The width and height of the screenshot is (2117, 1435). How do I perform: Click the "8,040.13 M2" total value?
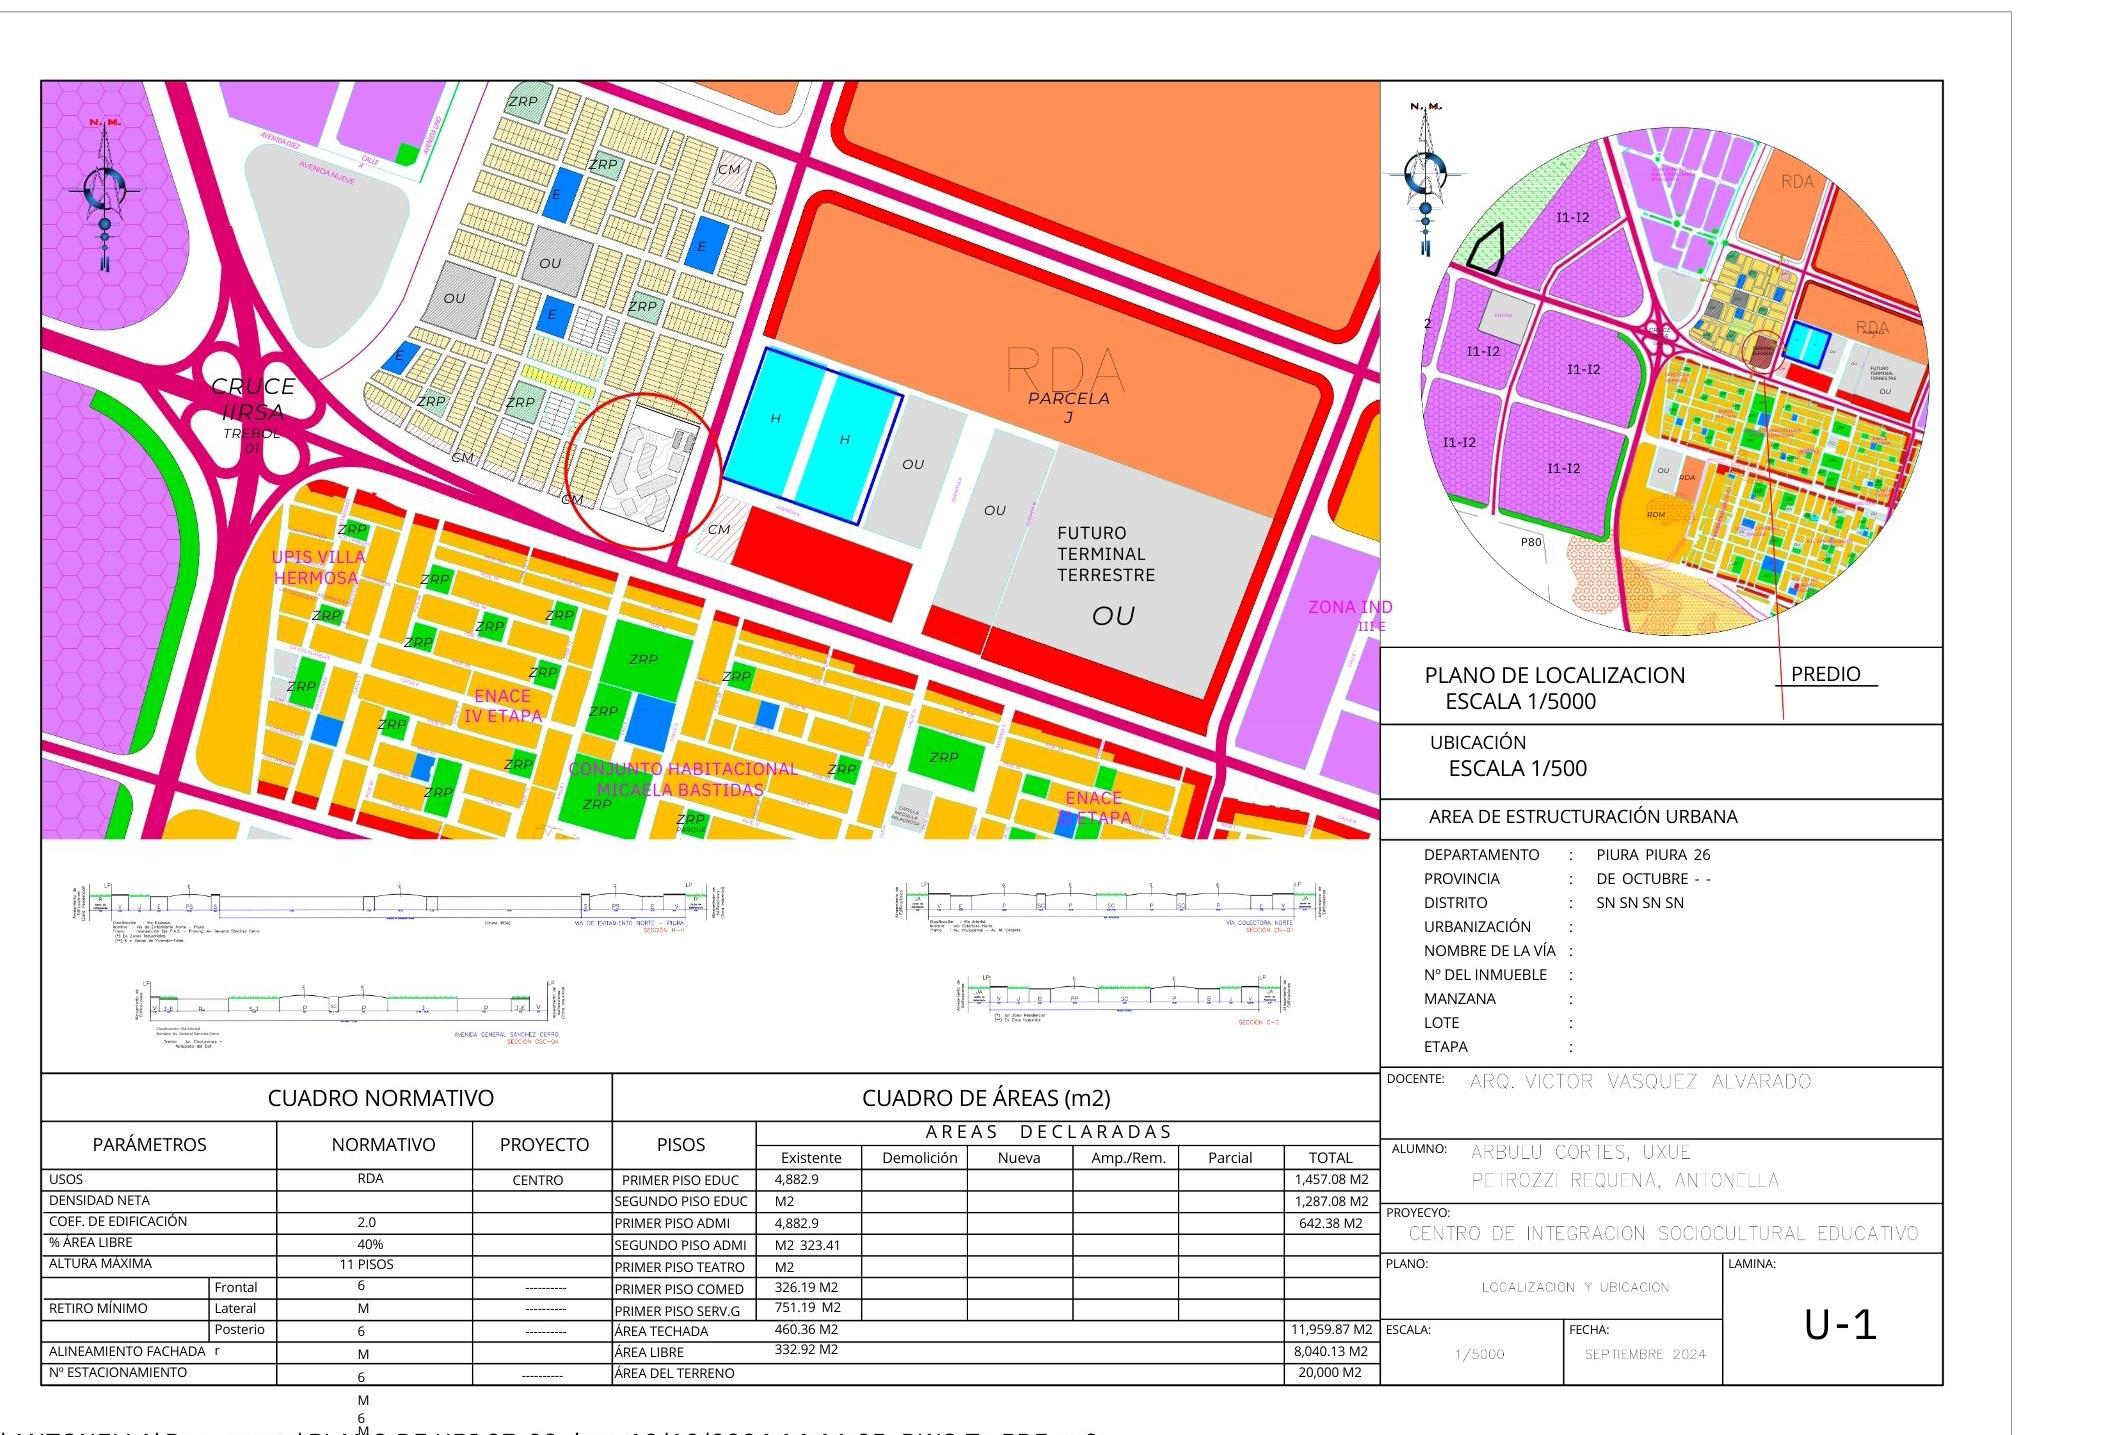pyautogui.click(x=1331, y=1351)
